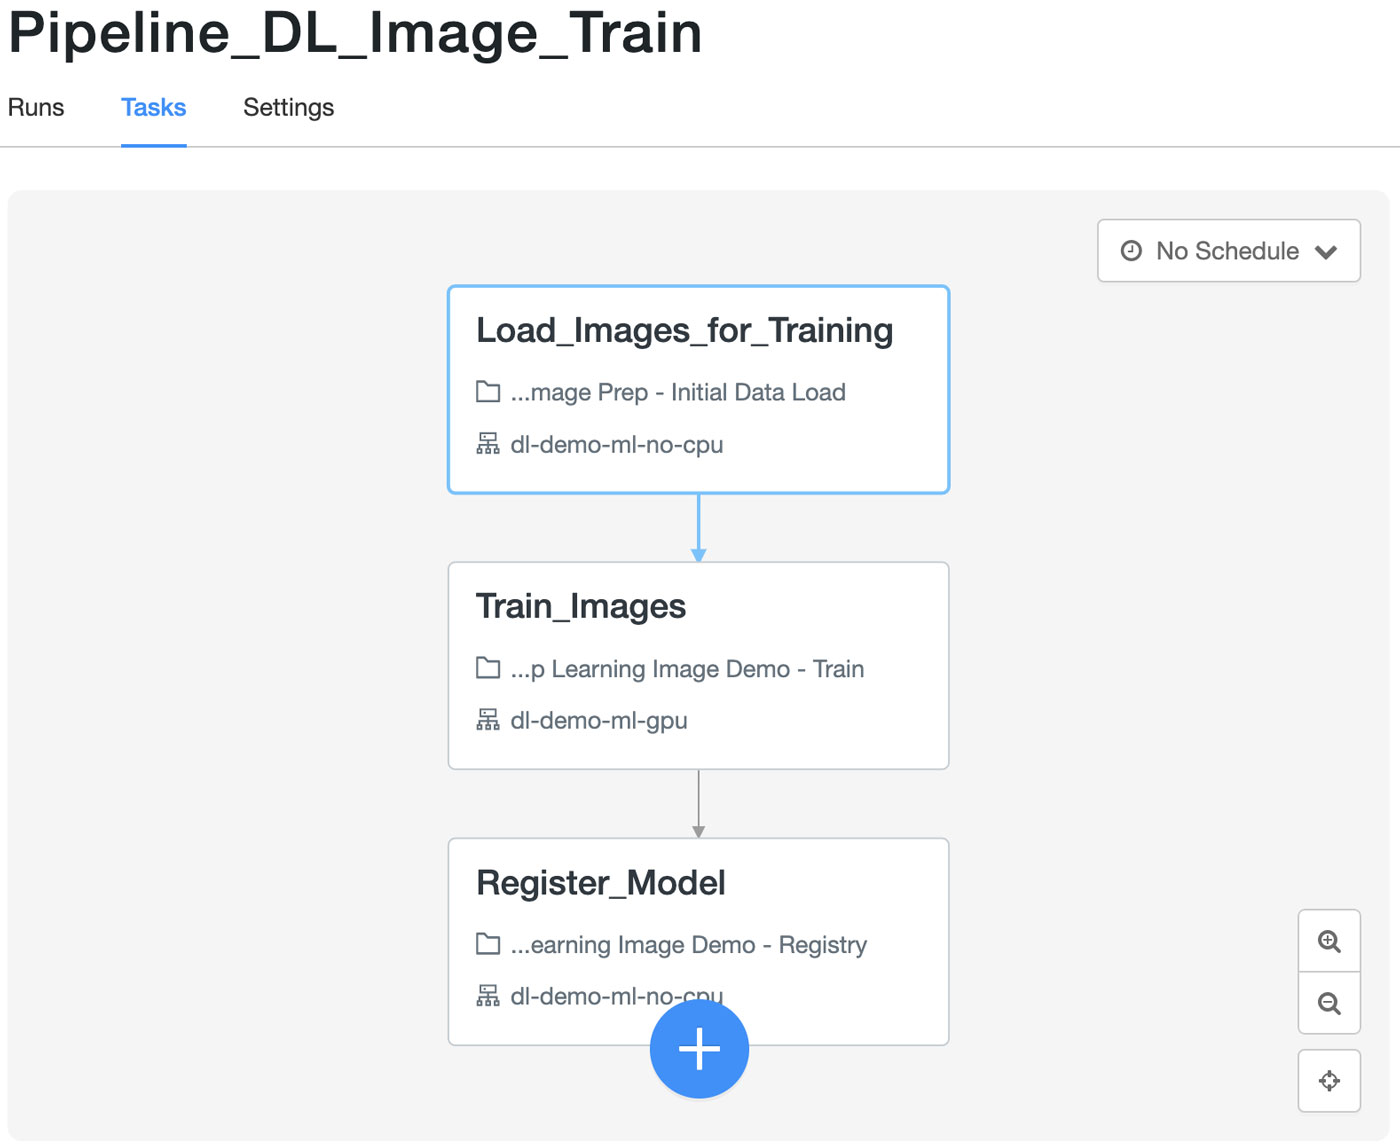Viewport: 1400px width, 1146px height.
Task: Open the No Schedule dropdown
Action: pos(1227,251)
